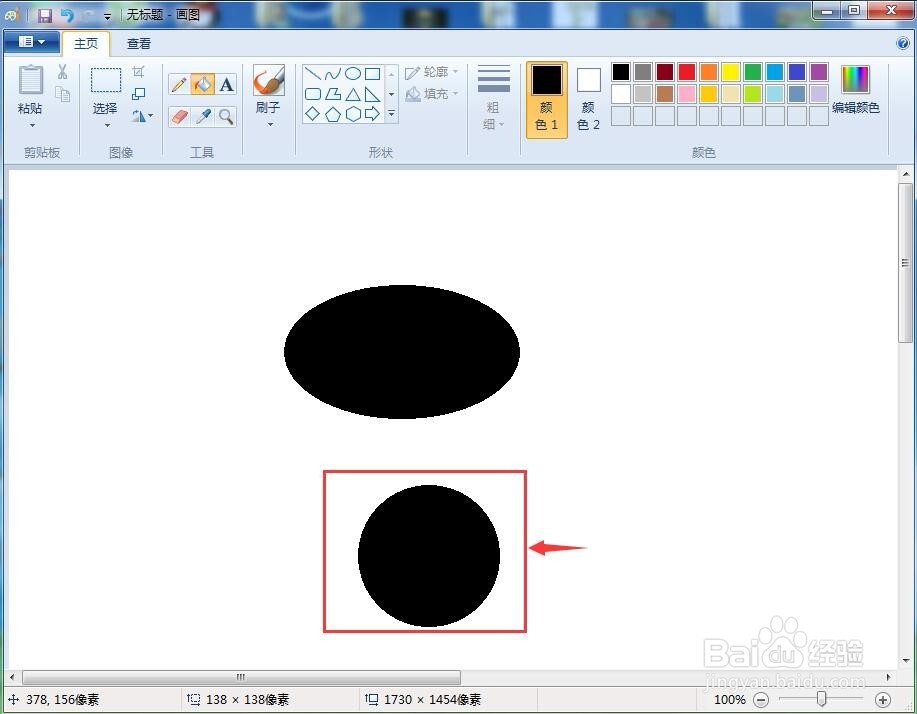Choose the Rectangle shape

[x=373, y=74]
